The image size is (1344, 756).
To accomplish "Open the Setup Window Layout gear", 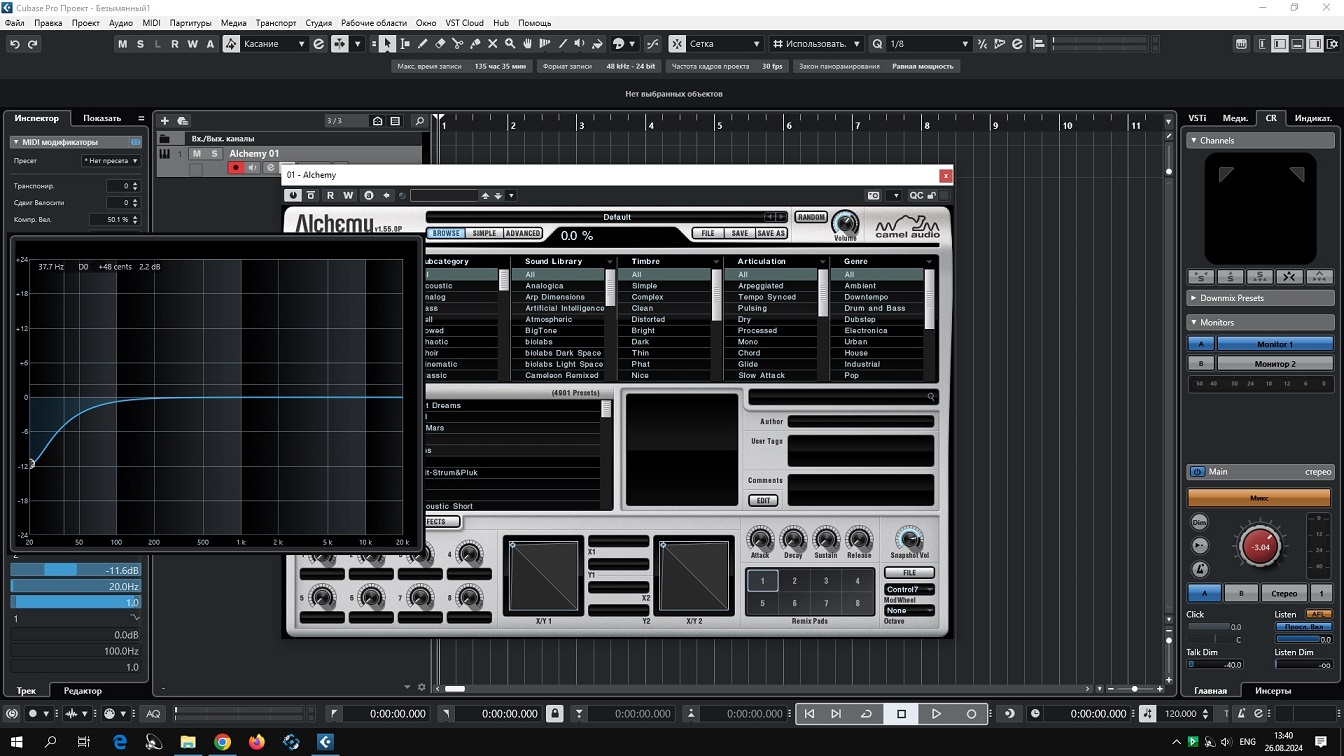I will 1332,44.
